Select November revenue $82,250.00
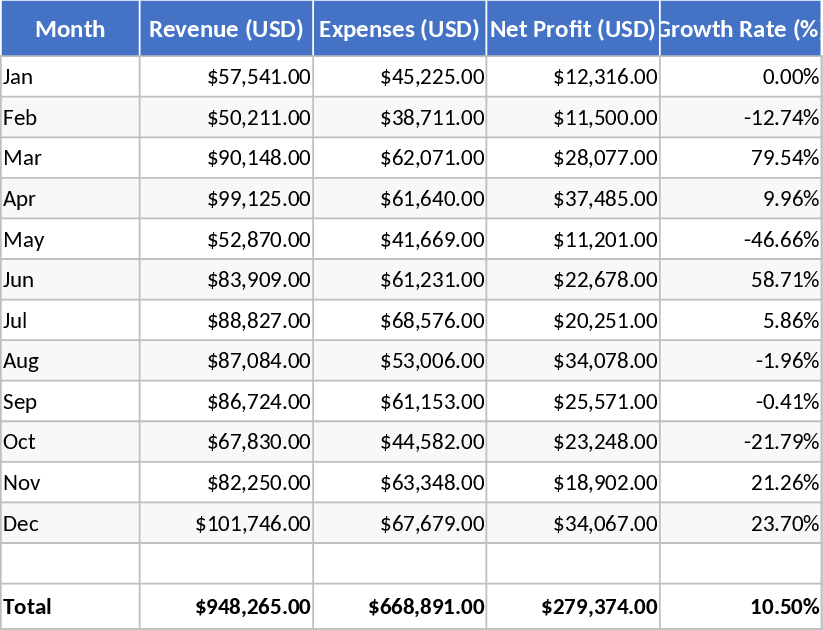Image resolution: width=823 pixels, height=630 pixels. (259, 483)
